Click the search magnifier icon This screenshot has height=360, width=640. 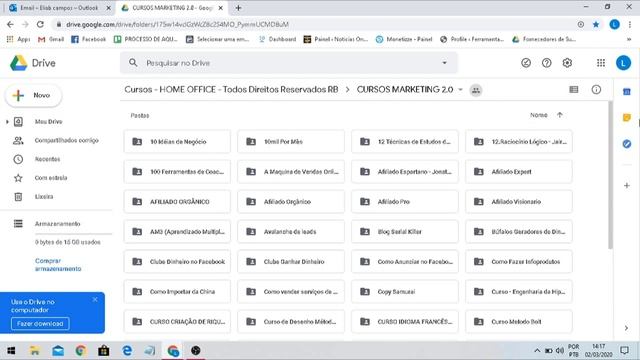(x=133, y=63)
